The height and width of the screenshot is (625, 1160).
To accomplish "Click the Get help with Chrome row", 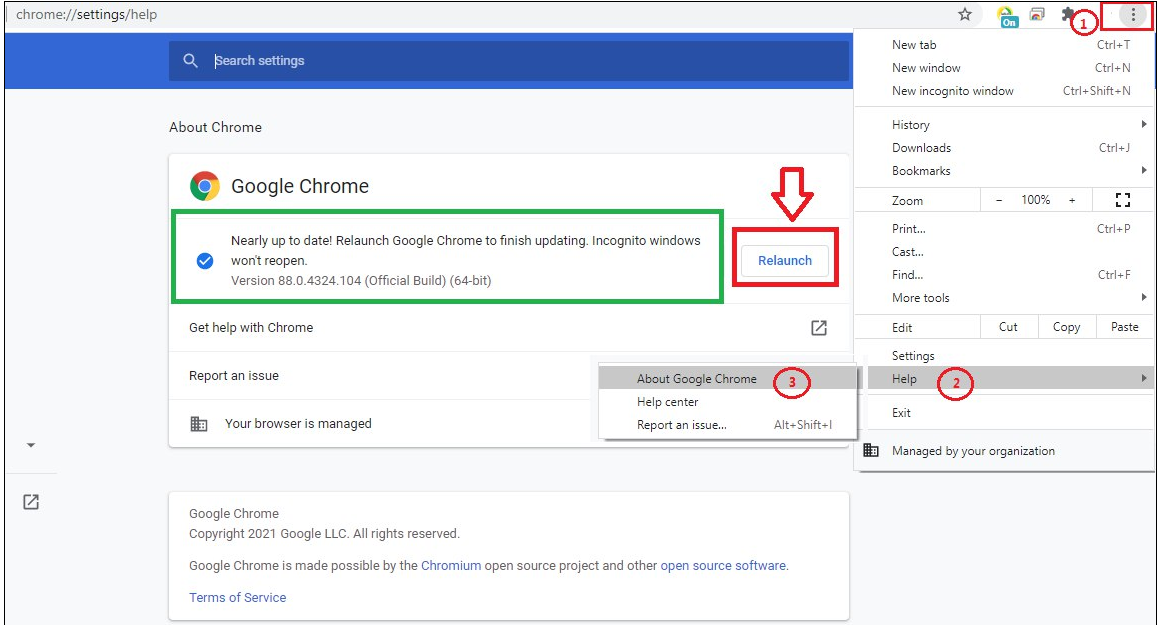I will tap(508, 328).
